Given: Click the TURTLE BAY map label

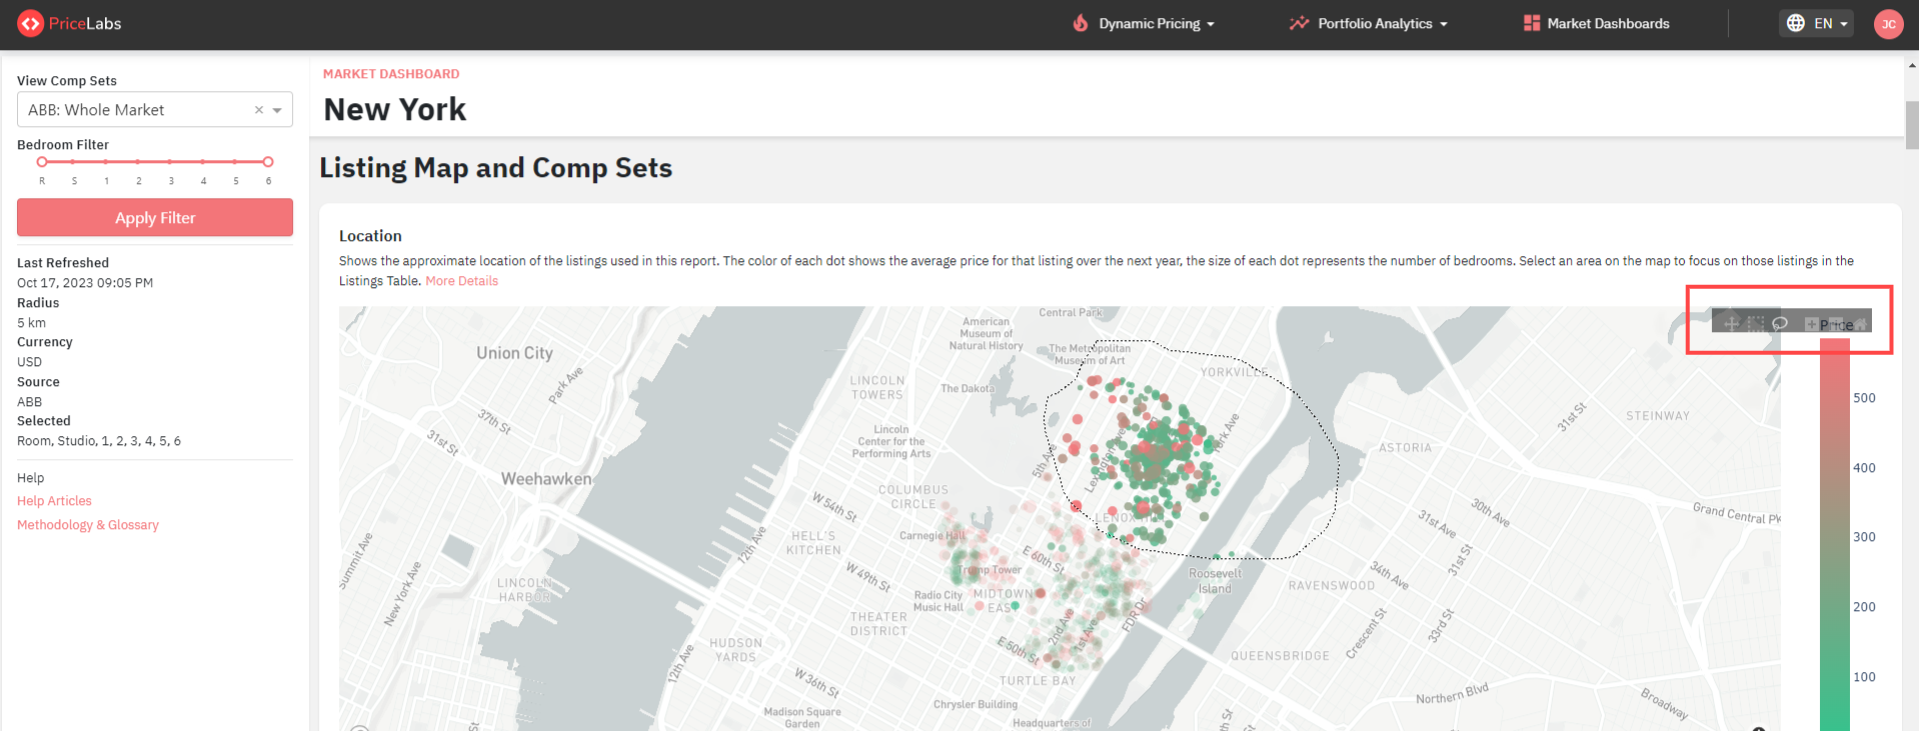Looking at the screenshot, I should point(1038,681).
